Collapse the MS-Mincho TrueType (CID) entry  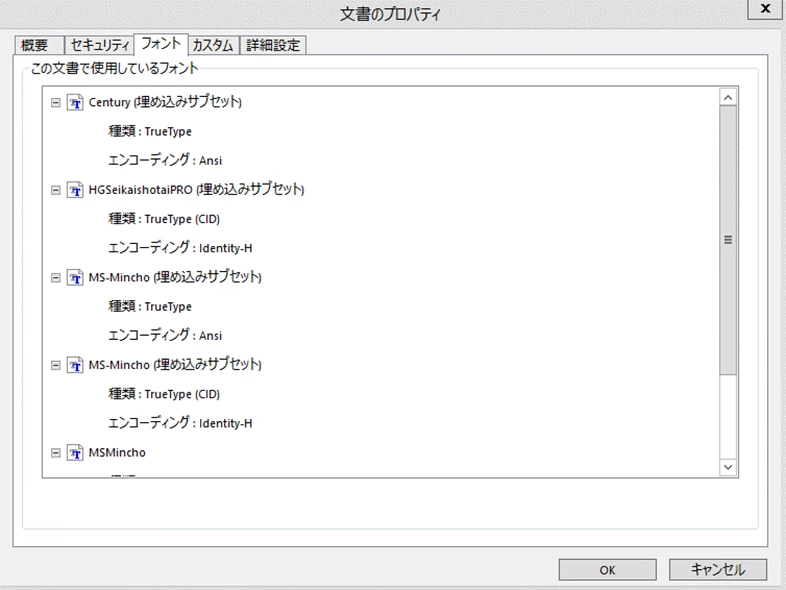[56, 365]
